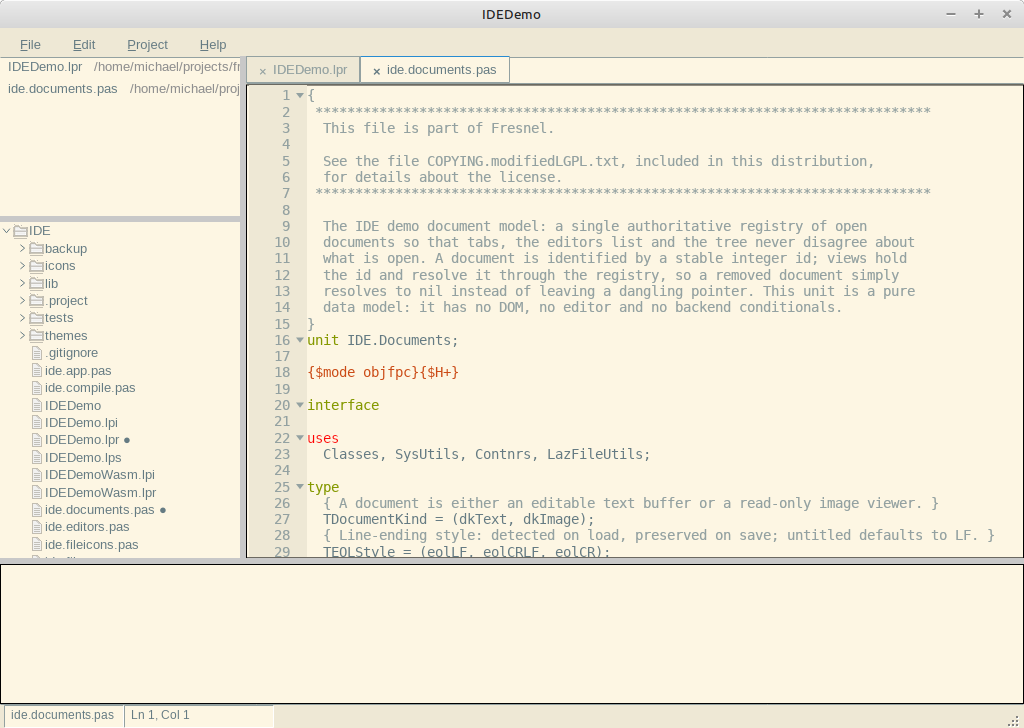Collapse the IDE root folder

6,230
